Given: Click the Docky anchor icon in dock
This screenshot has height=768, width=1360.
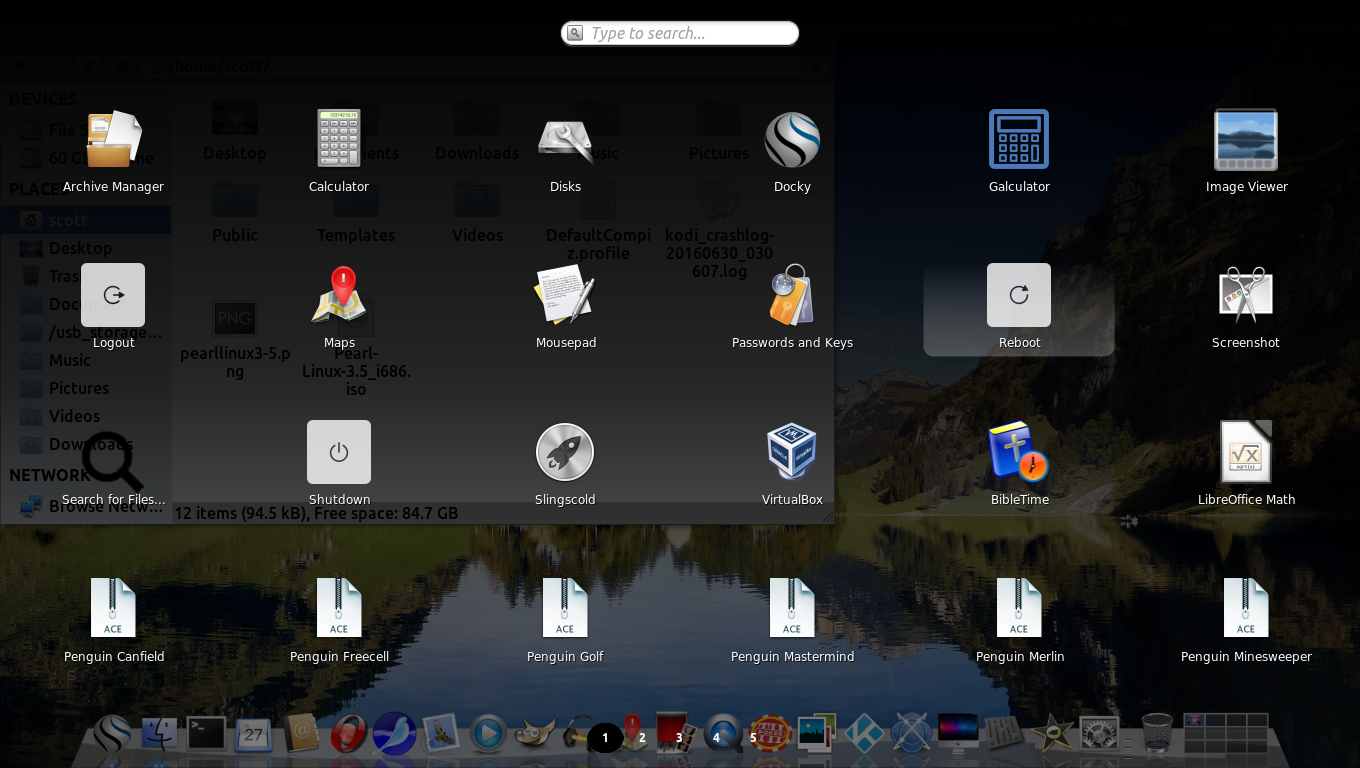Looking at the screenshot, I should 112,735.
